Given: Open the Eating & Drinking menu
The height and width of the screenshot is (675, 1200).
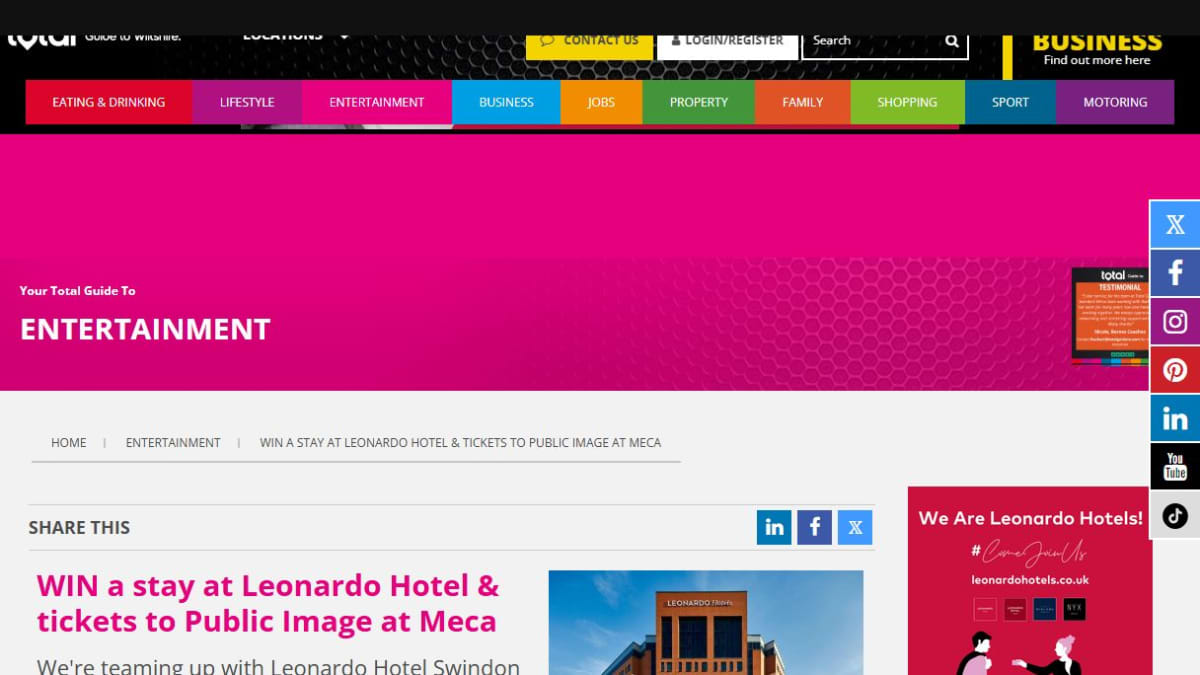Looking at the screenshot, I should (108, 102).
